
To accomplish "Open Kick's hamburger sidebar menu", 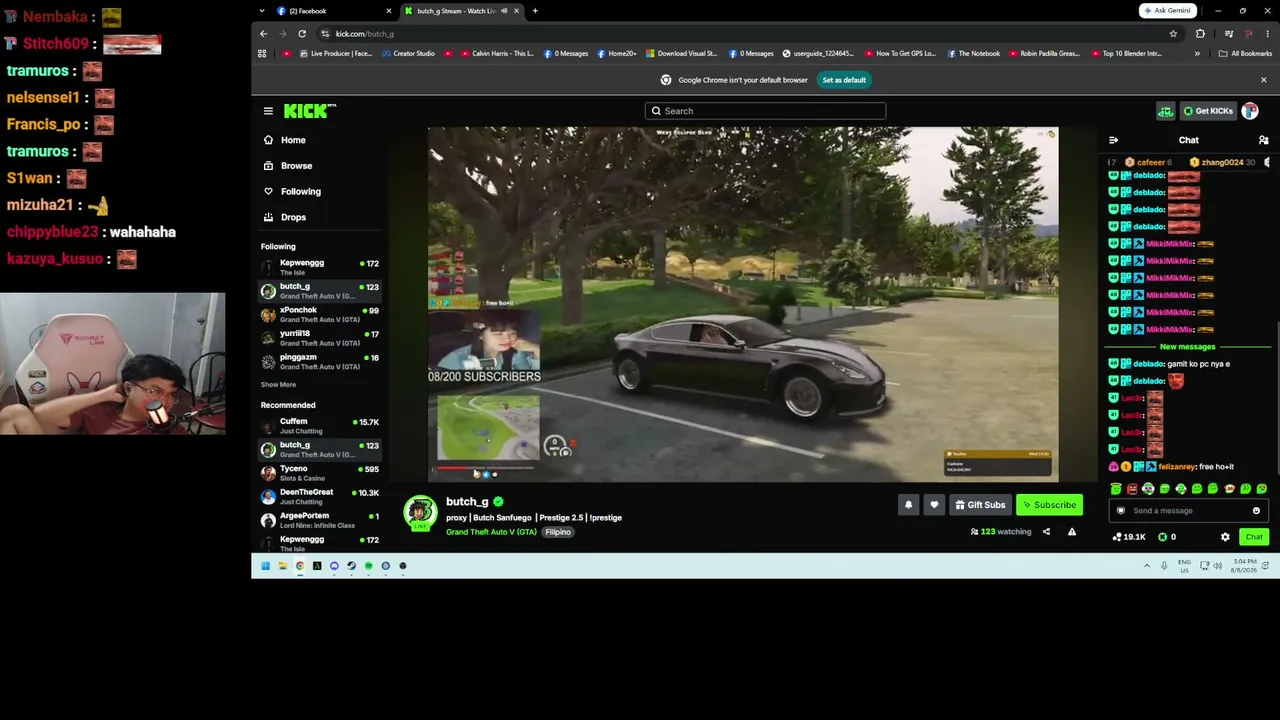I will (x=268, y=111).
